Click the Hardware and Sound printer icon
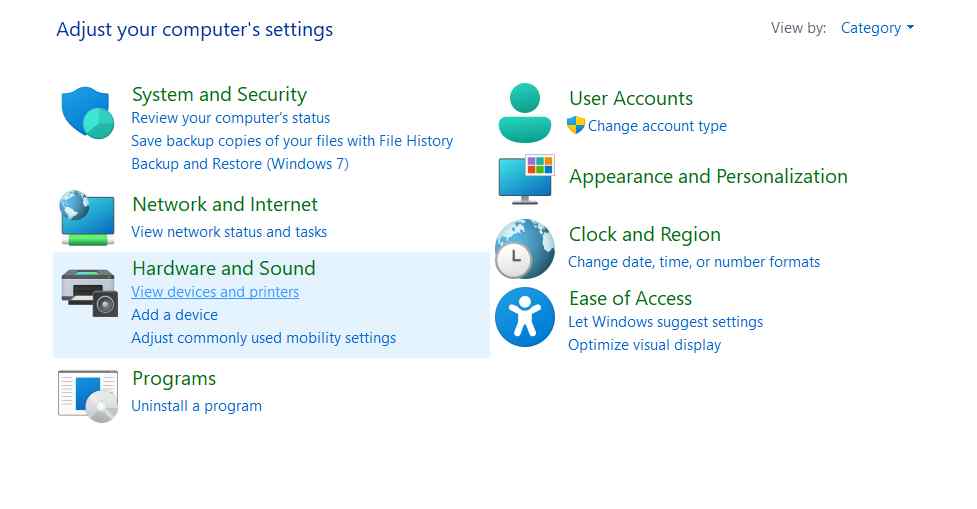Image resolution: width=977 pixels, height=509 pixels. pos(90,293)
